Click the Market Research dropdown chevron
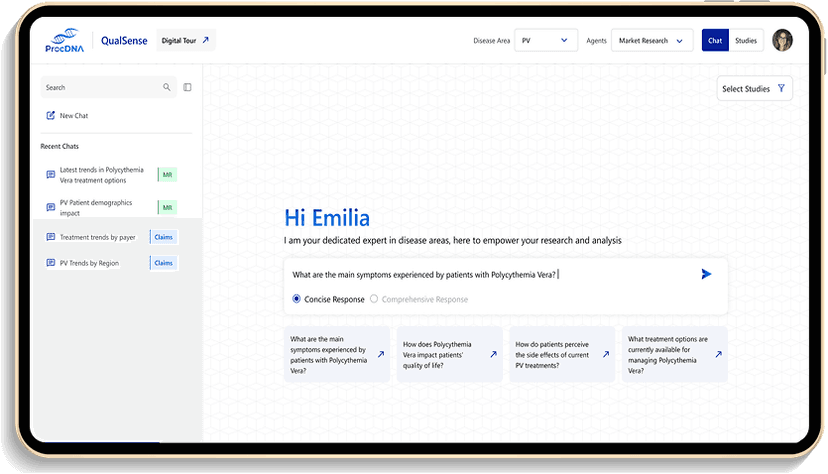This screenshot has width=828, height=474. (680, 41)
